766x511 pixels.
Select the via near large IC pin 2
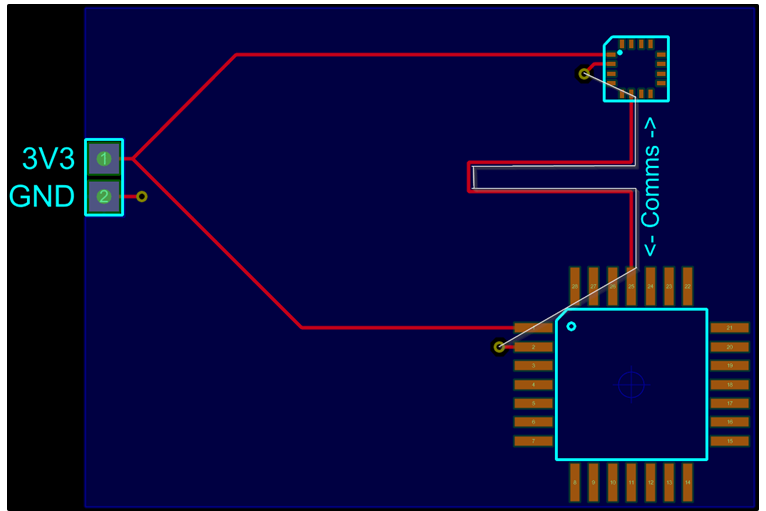[x=499, y=347]
